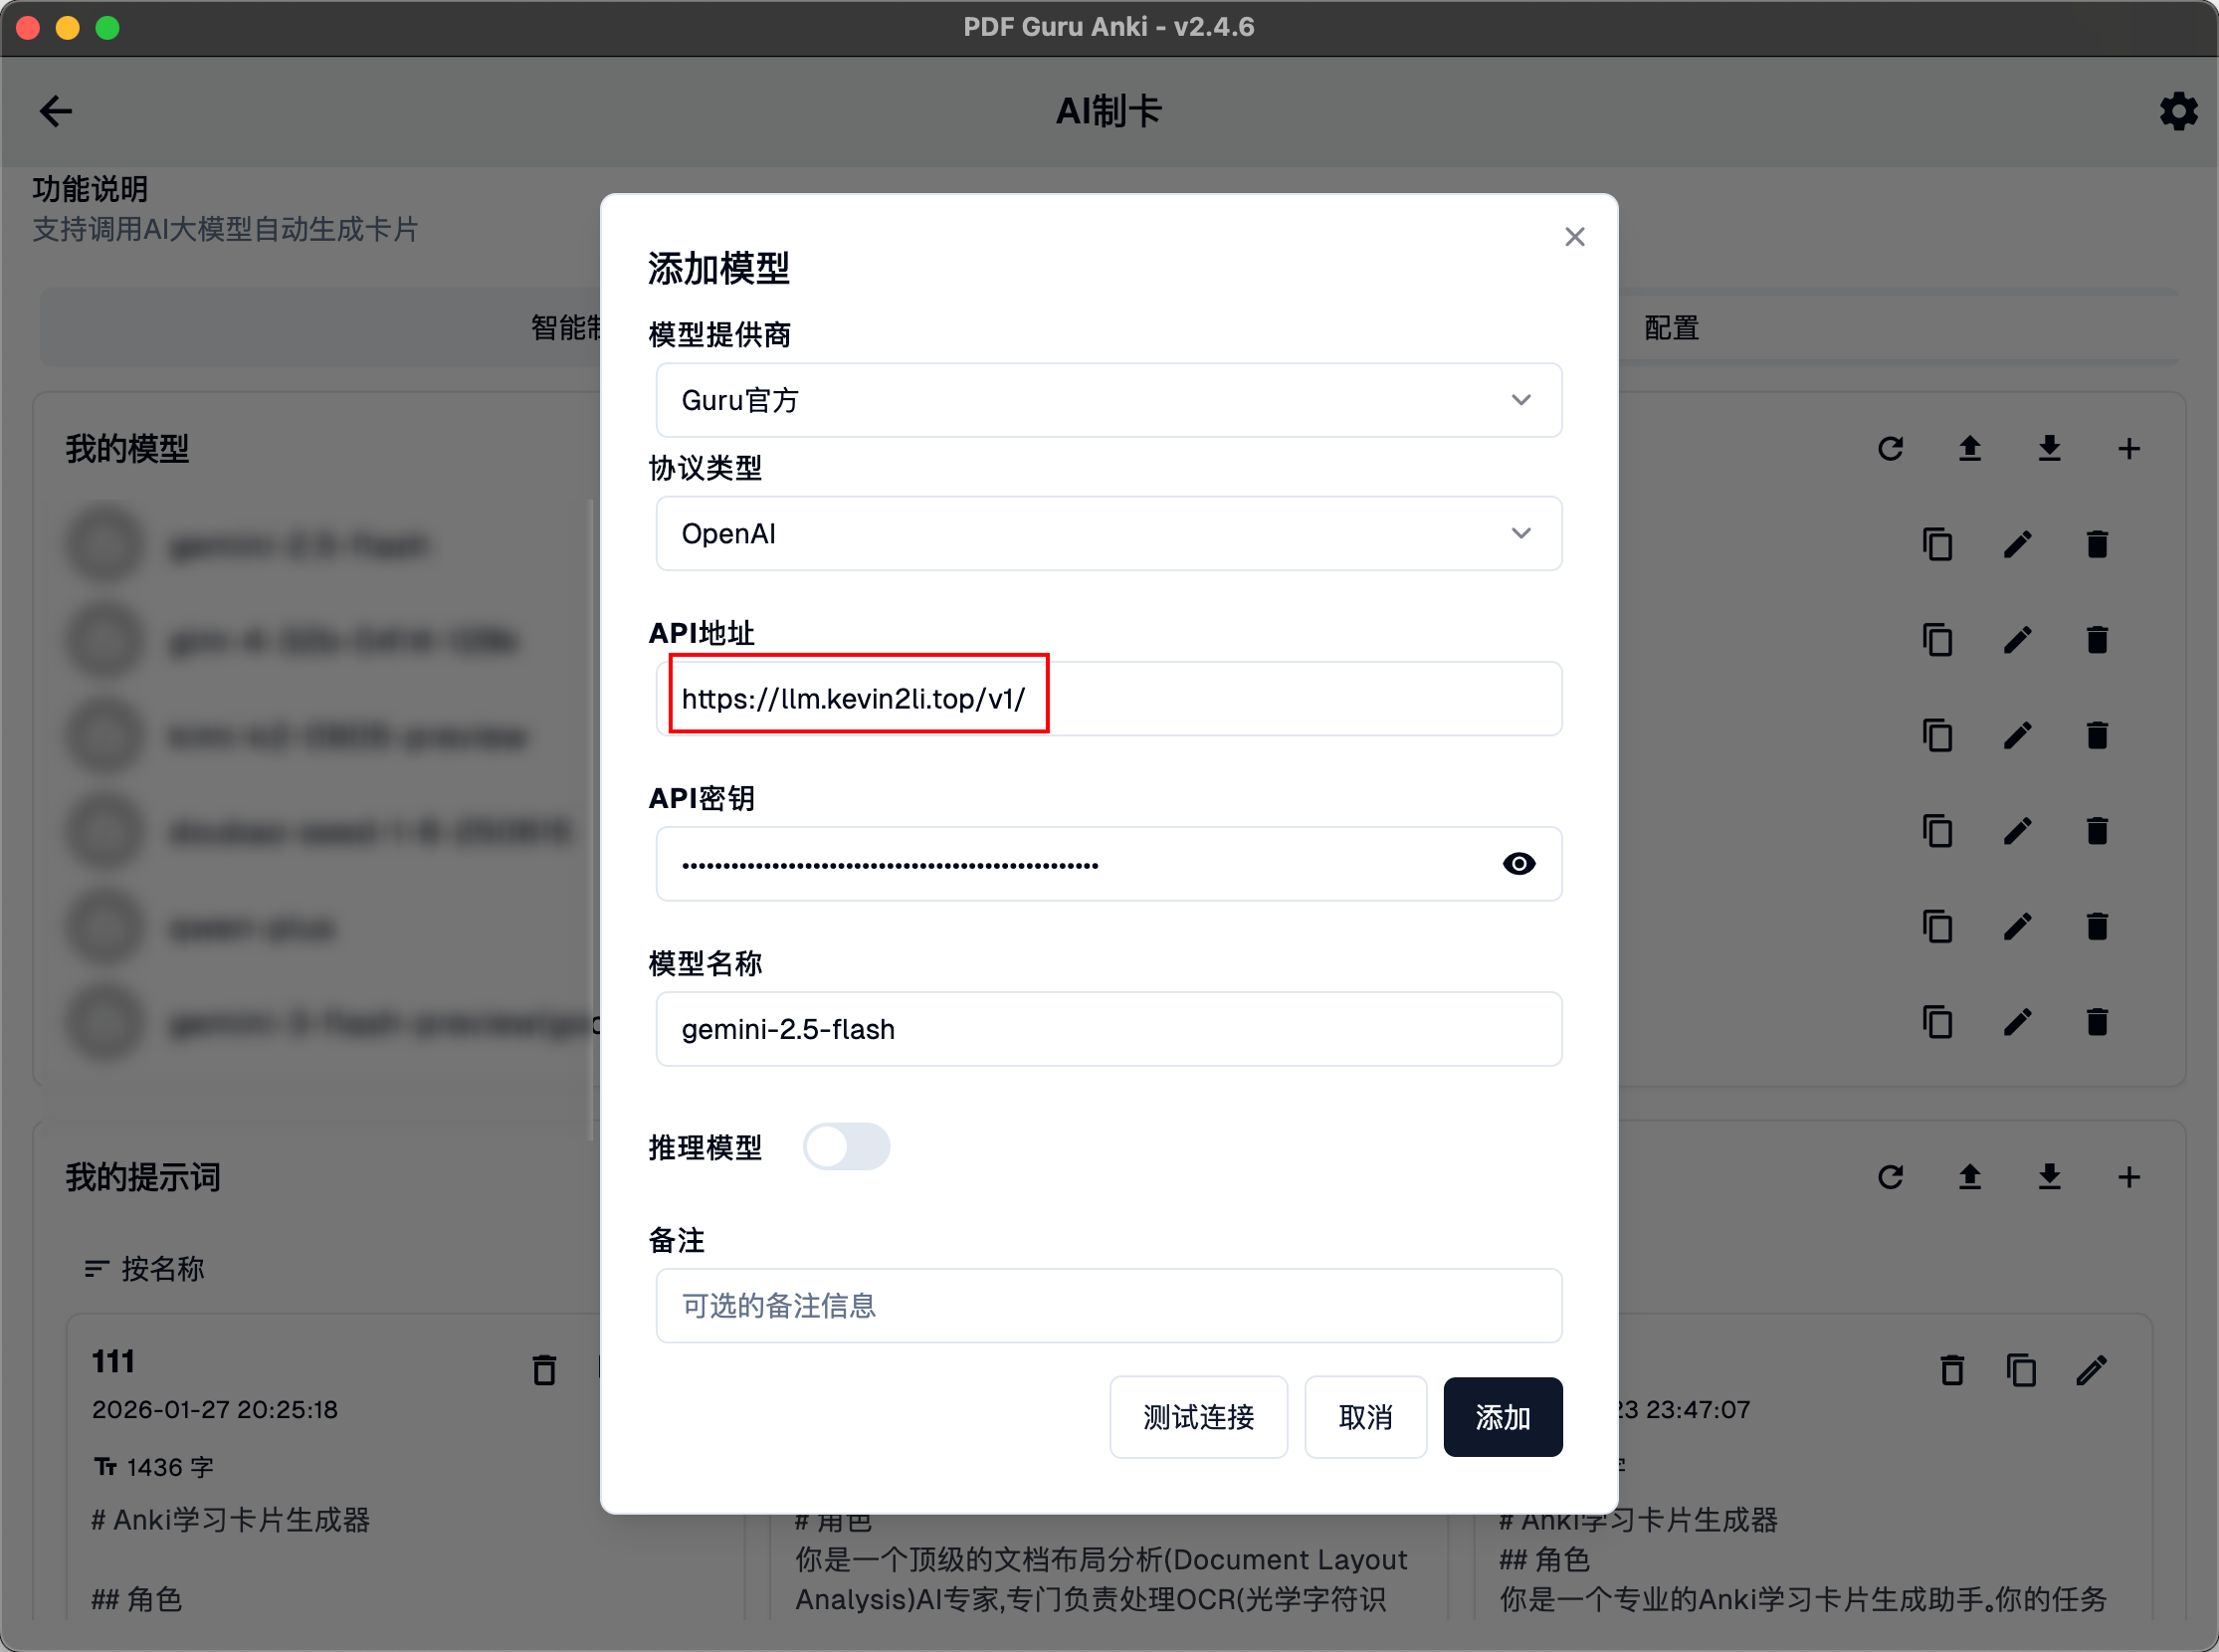Open the 按名称 sort selector
Screen dimensions: 2219x1652
146,1269
